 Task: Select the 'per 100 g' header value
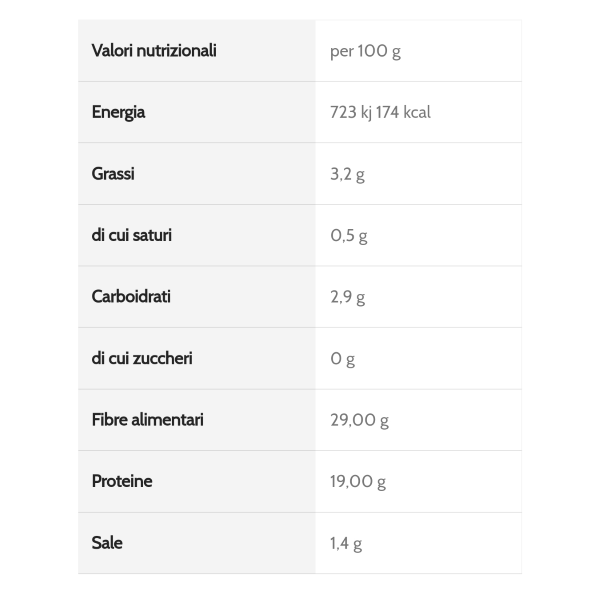(365, 51)
